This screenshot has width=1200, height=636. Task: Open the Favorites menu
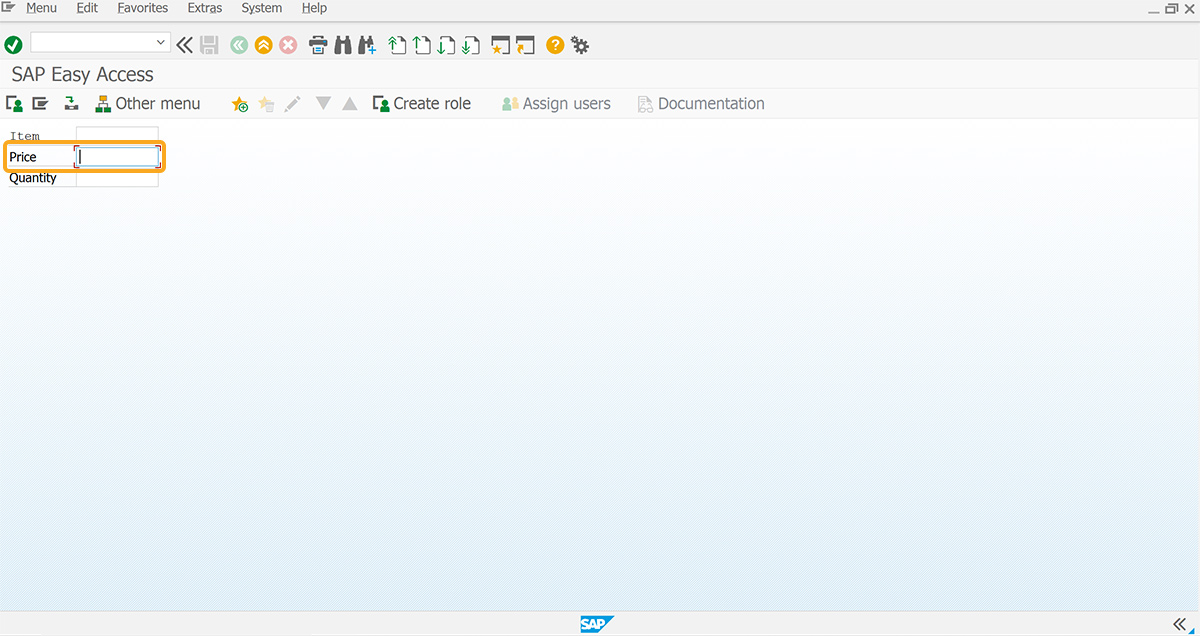143,8
